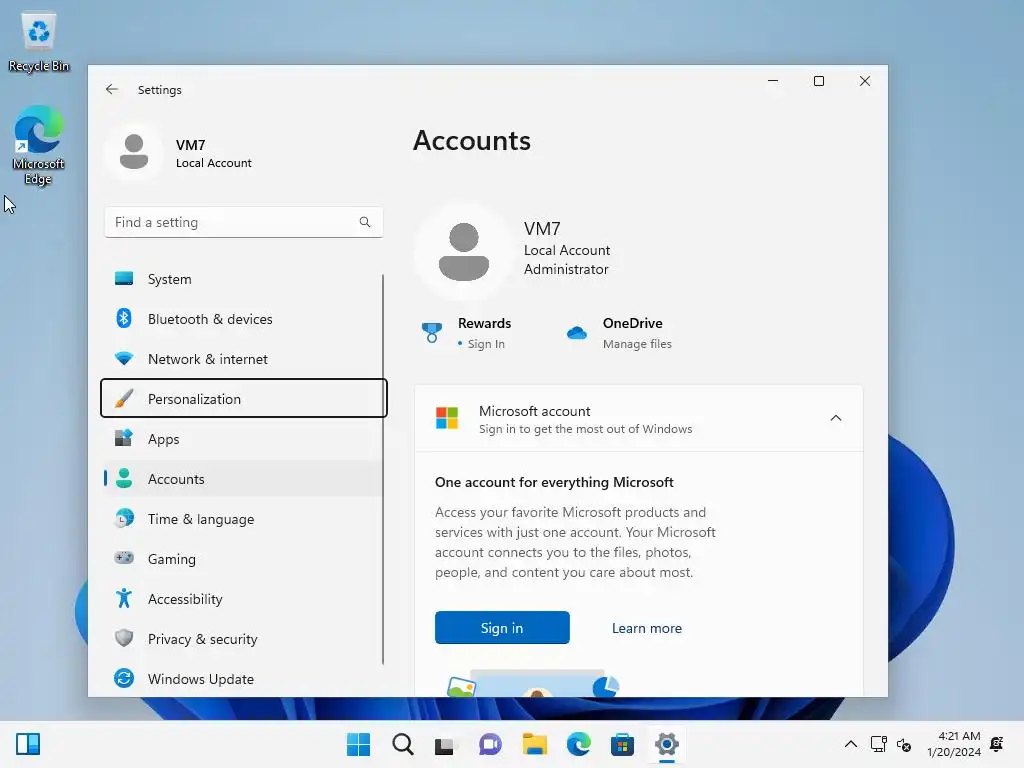Open Microsoft Store from the taskbar
Screen dimensions: 1024x768
tap(622, 744)
